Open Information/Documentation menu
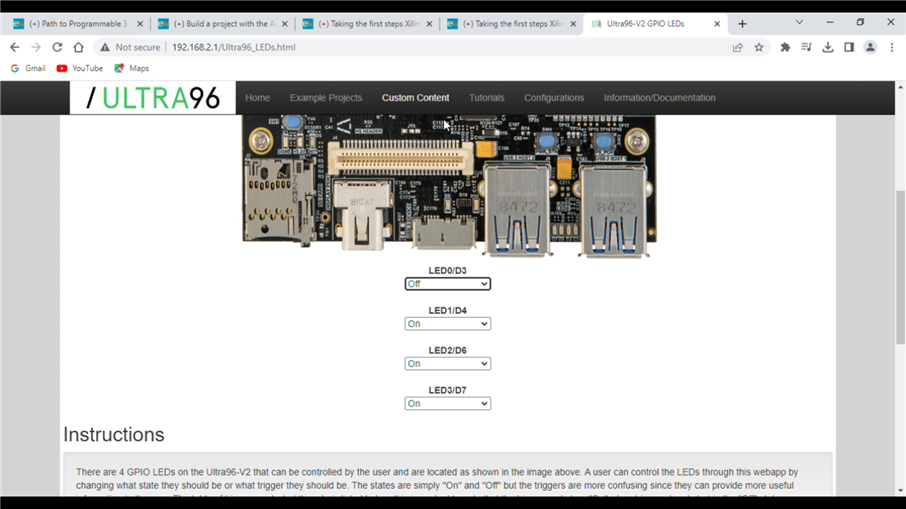Image resolution: width=906 pixels, height=509 pixels. pyautogui.click(x=660, y=98)
